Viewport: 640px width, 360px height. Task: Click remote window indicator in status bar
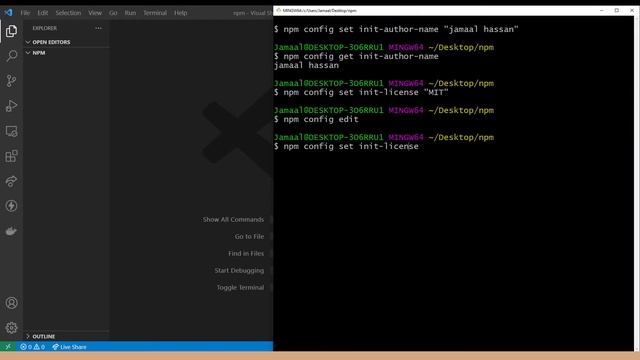coord(8,347)
